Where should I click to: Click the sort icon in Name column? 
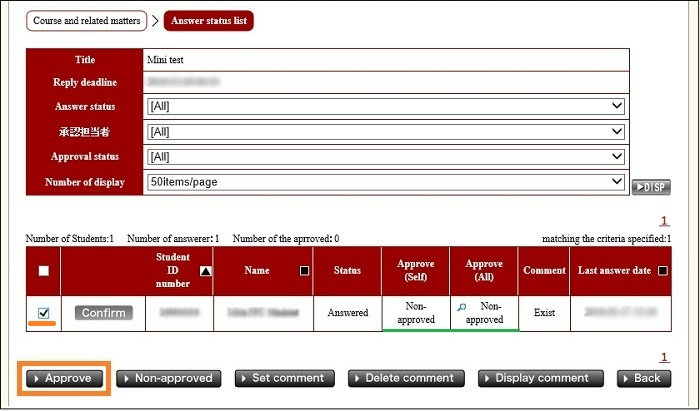coord(304,271)
